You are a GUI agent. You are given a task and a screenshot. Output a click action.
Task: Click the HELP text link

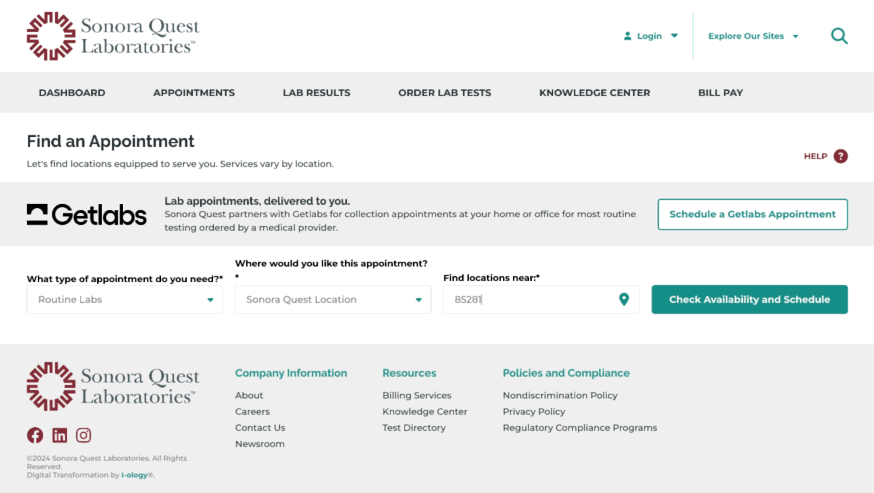815,156
